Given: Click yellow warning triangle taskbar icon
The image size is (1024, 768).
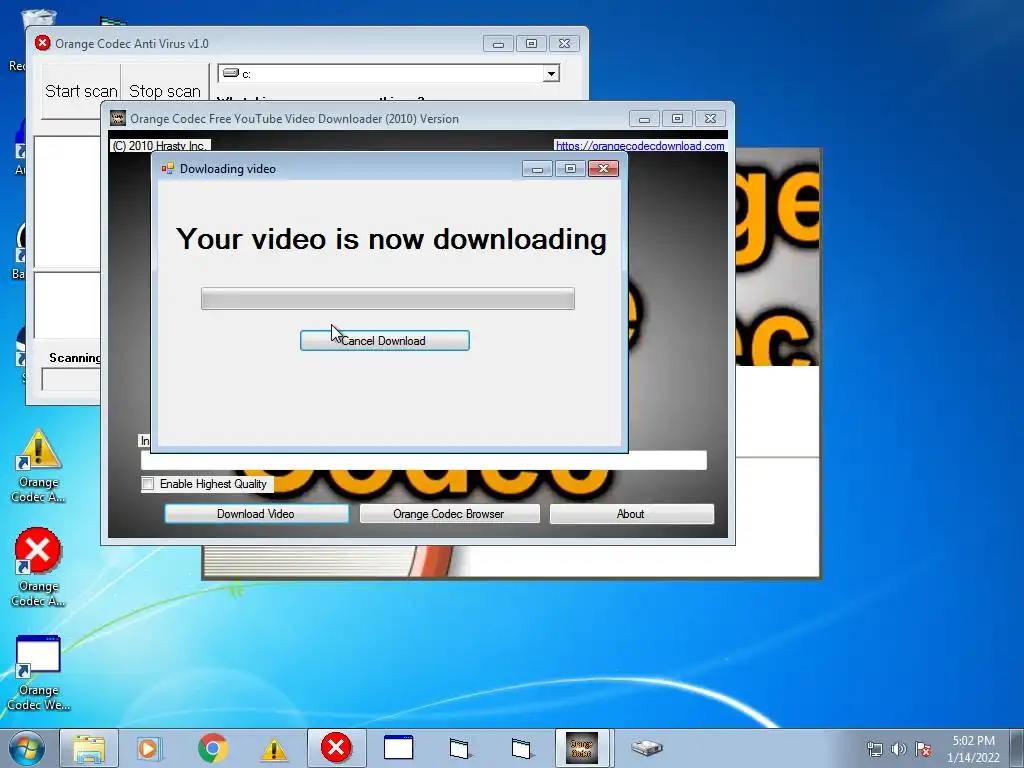Looking at the screenshot, I should point(274,749).
